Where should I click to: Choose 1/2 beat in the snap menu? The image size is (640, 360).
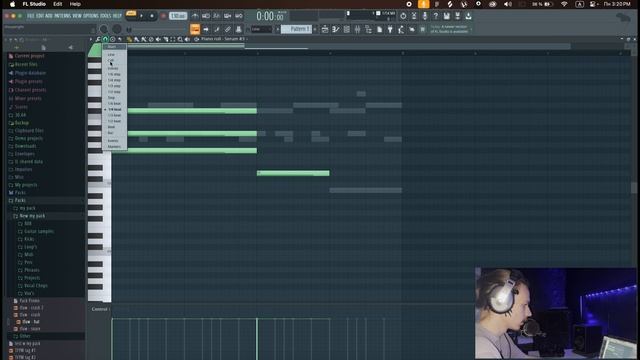pyautogui.click(x=115, y=121)
